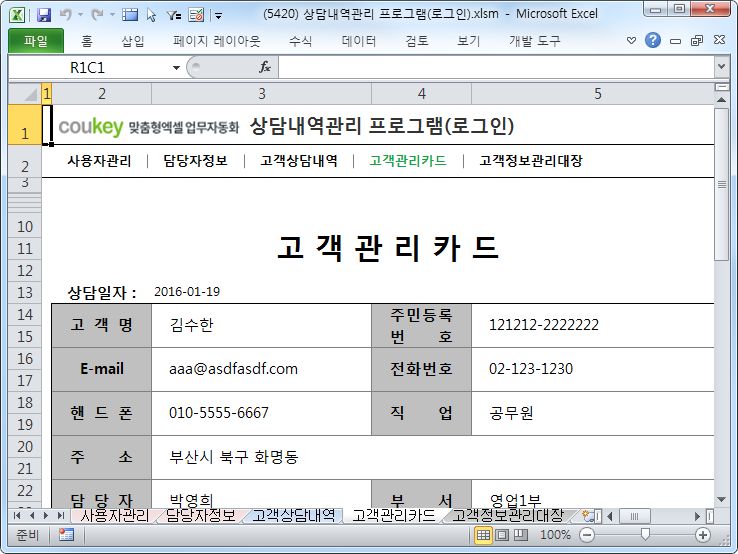
Task: Click the Undo arrow icon
Action: click(65, 15)
